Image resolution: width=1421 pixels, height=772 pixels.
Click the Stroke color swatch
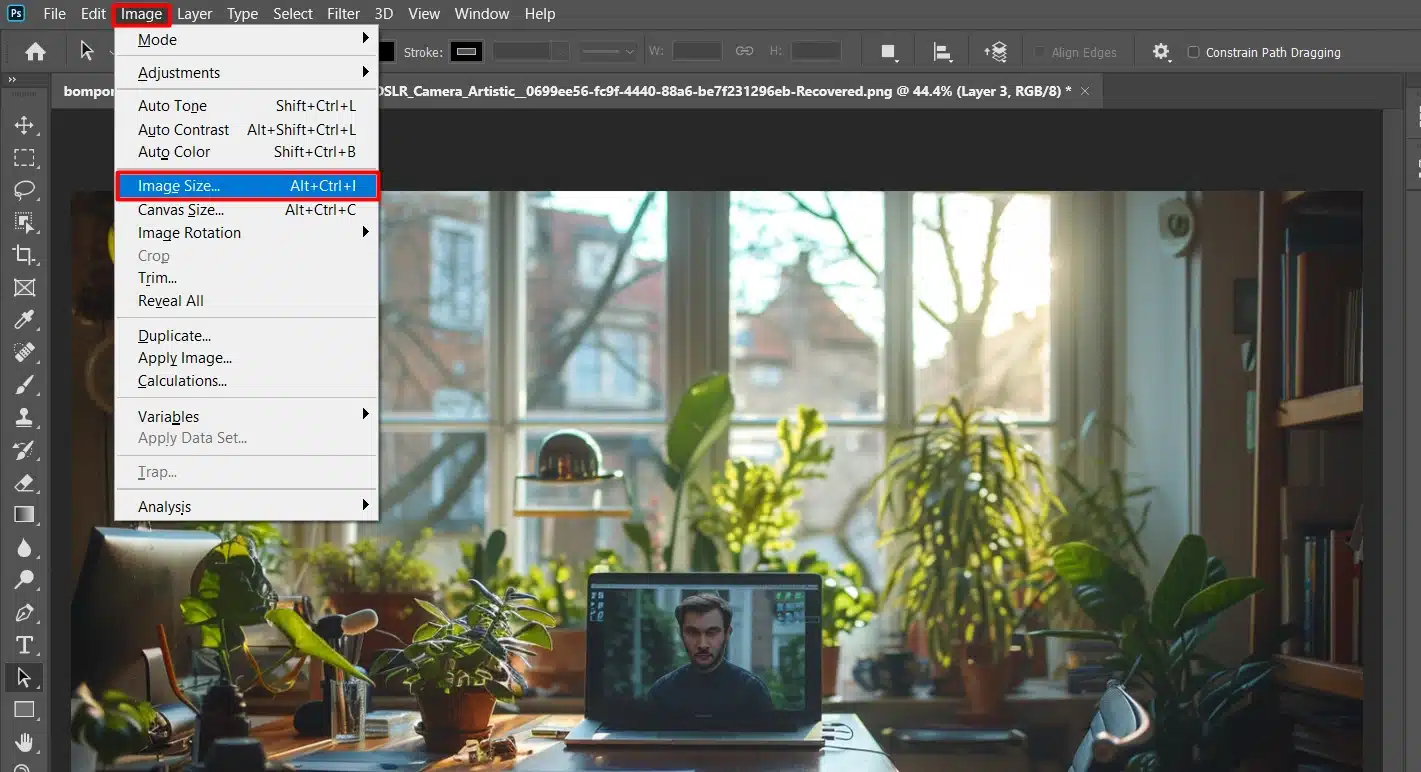(x=466, y=51)
